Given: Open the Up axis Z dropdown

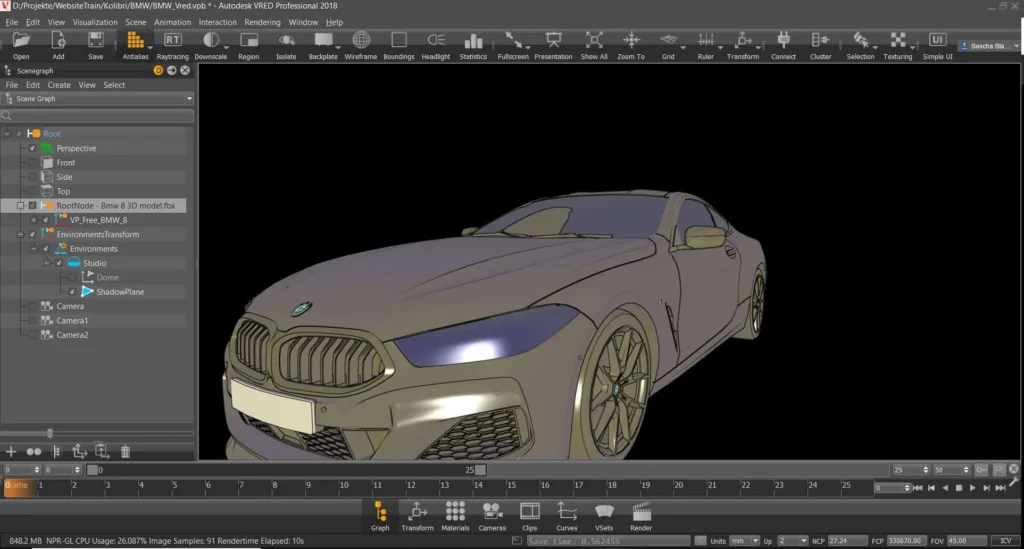Looking at the screenshot, I should (793, 541).
